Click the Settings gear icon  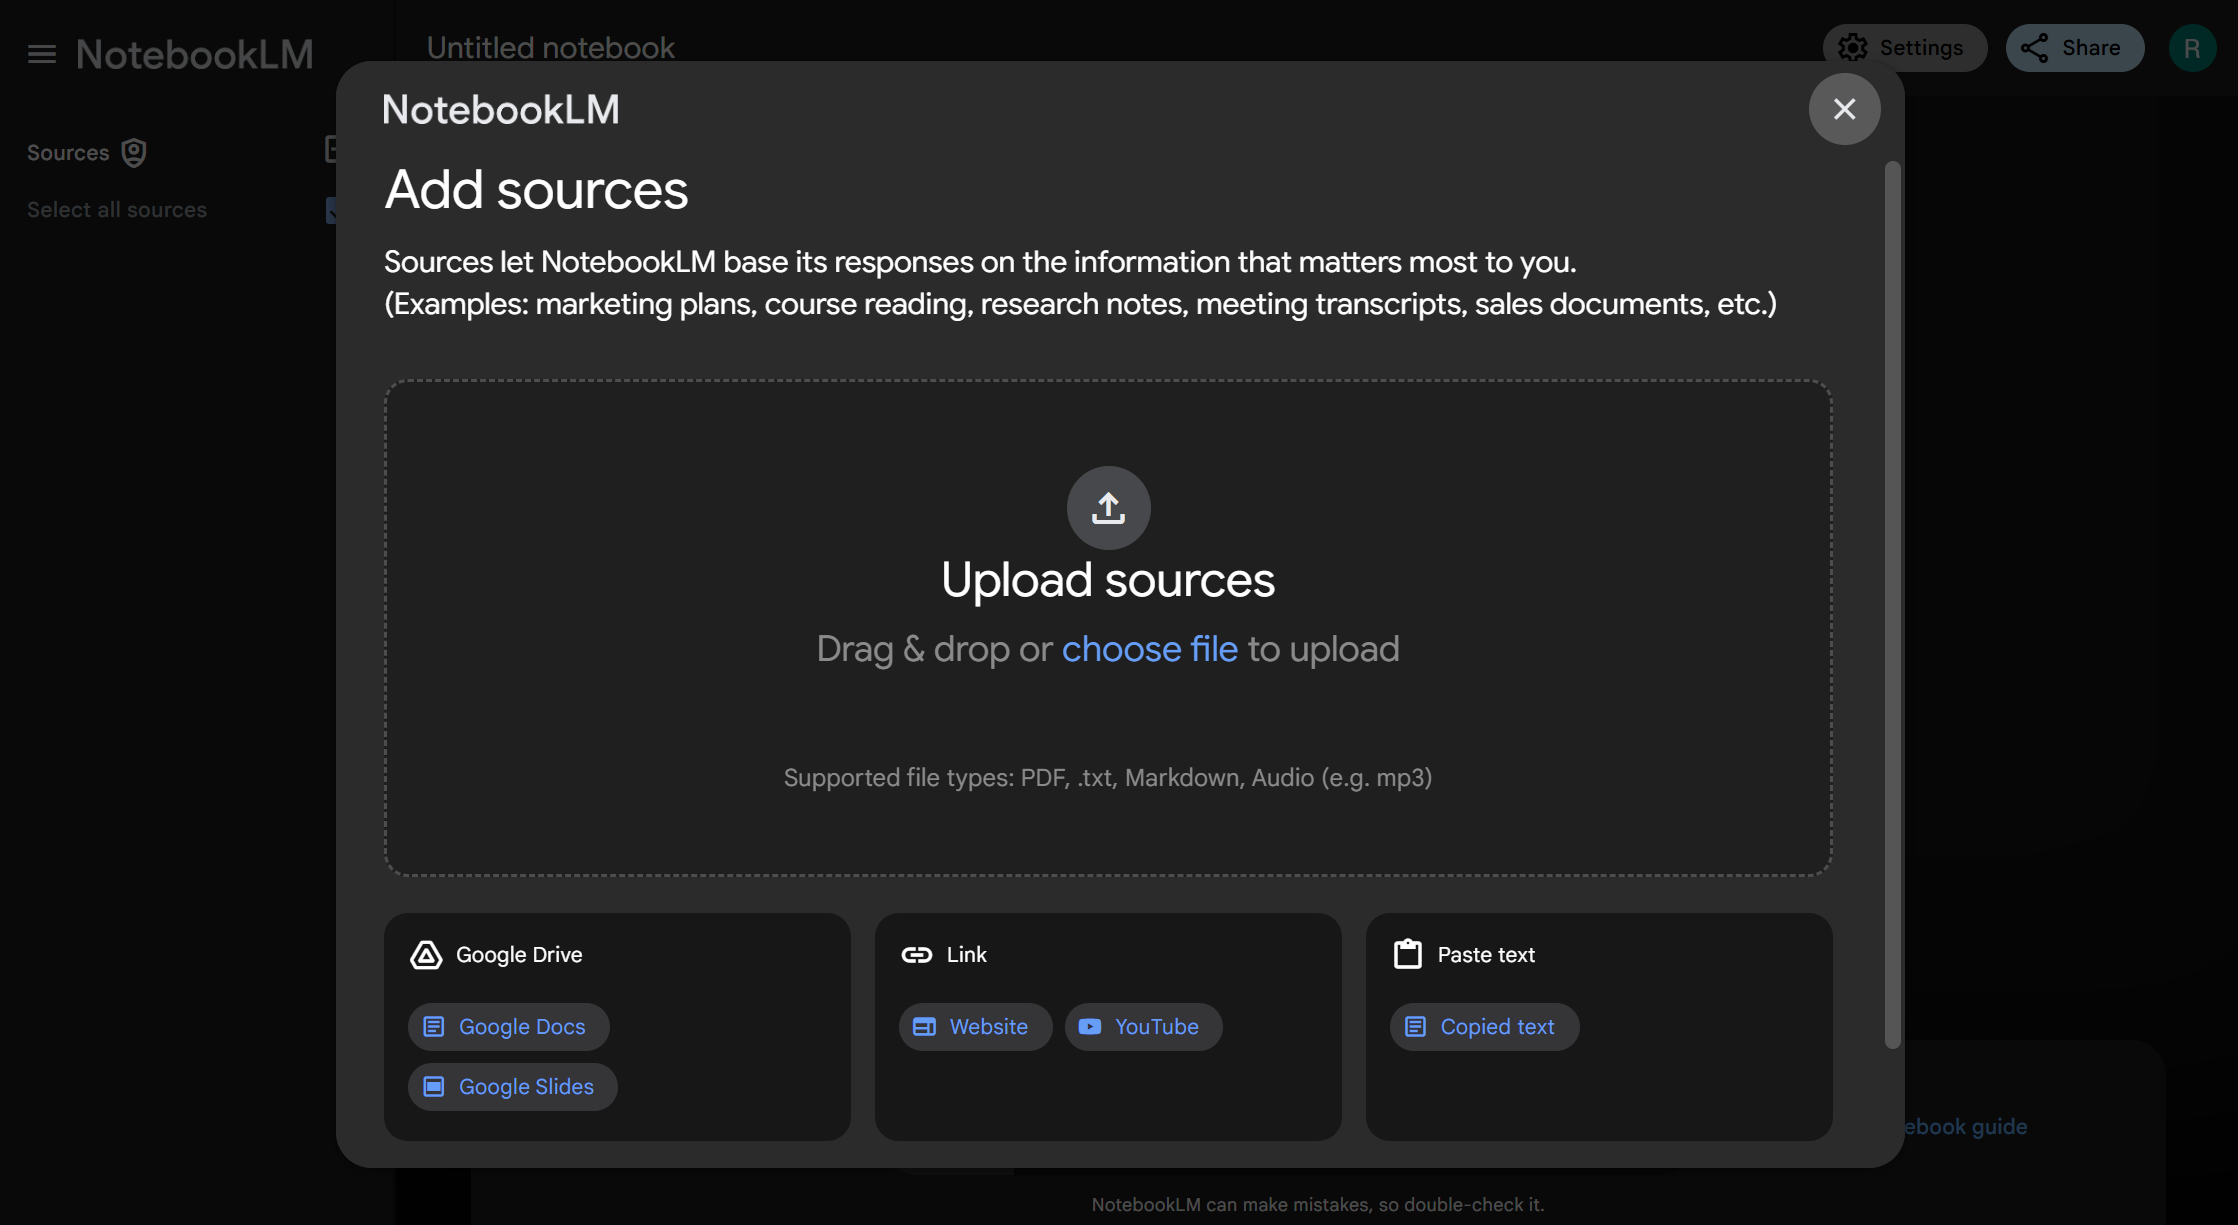pos(1853,48)
